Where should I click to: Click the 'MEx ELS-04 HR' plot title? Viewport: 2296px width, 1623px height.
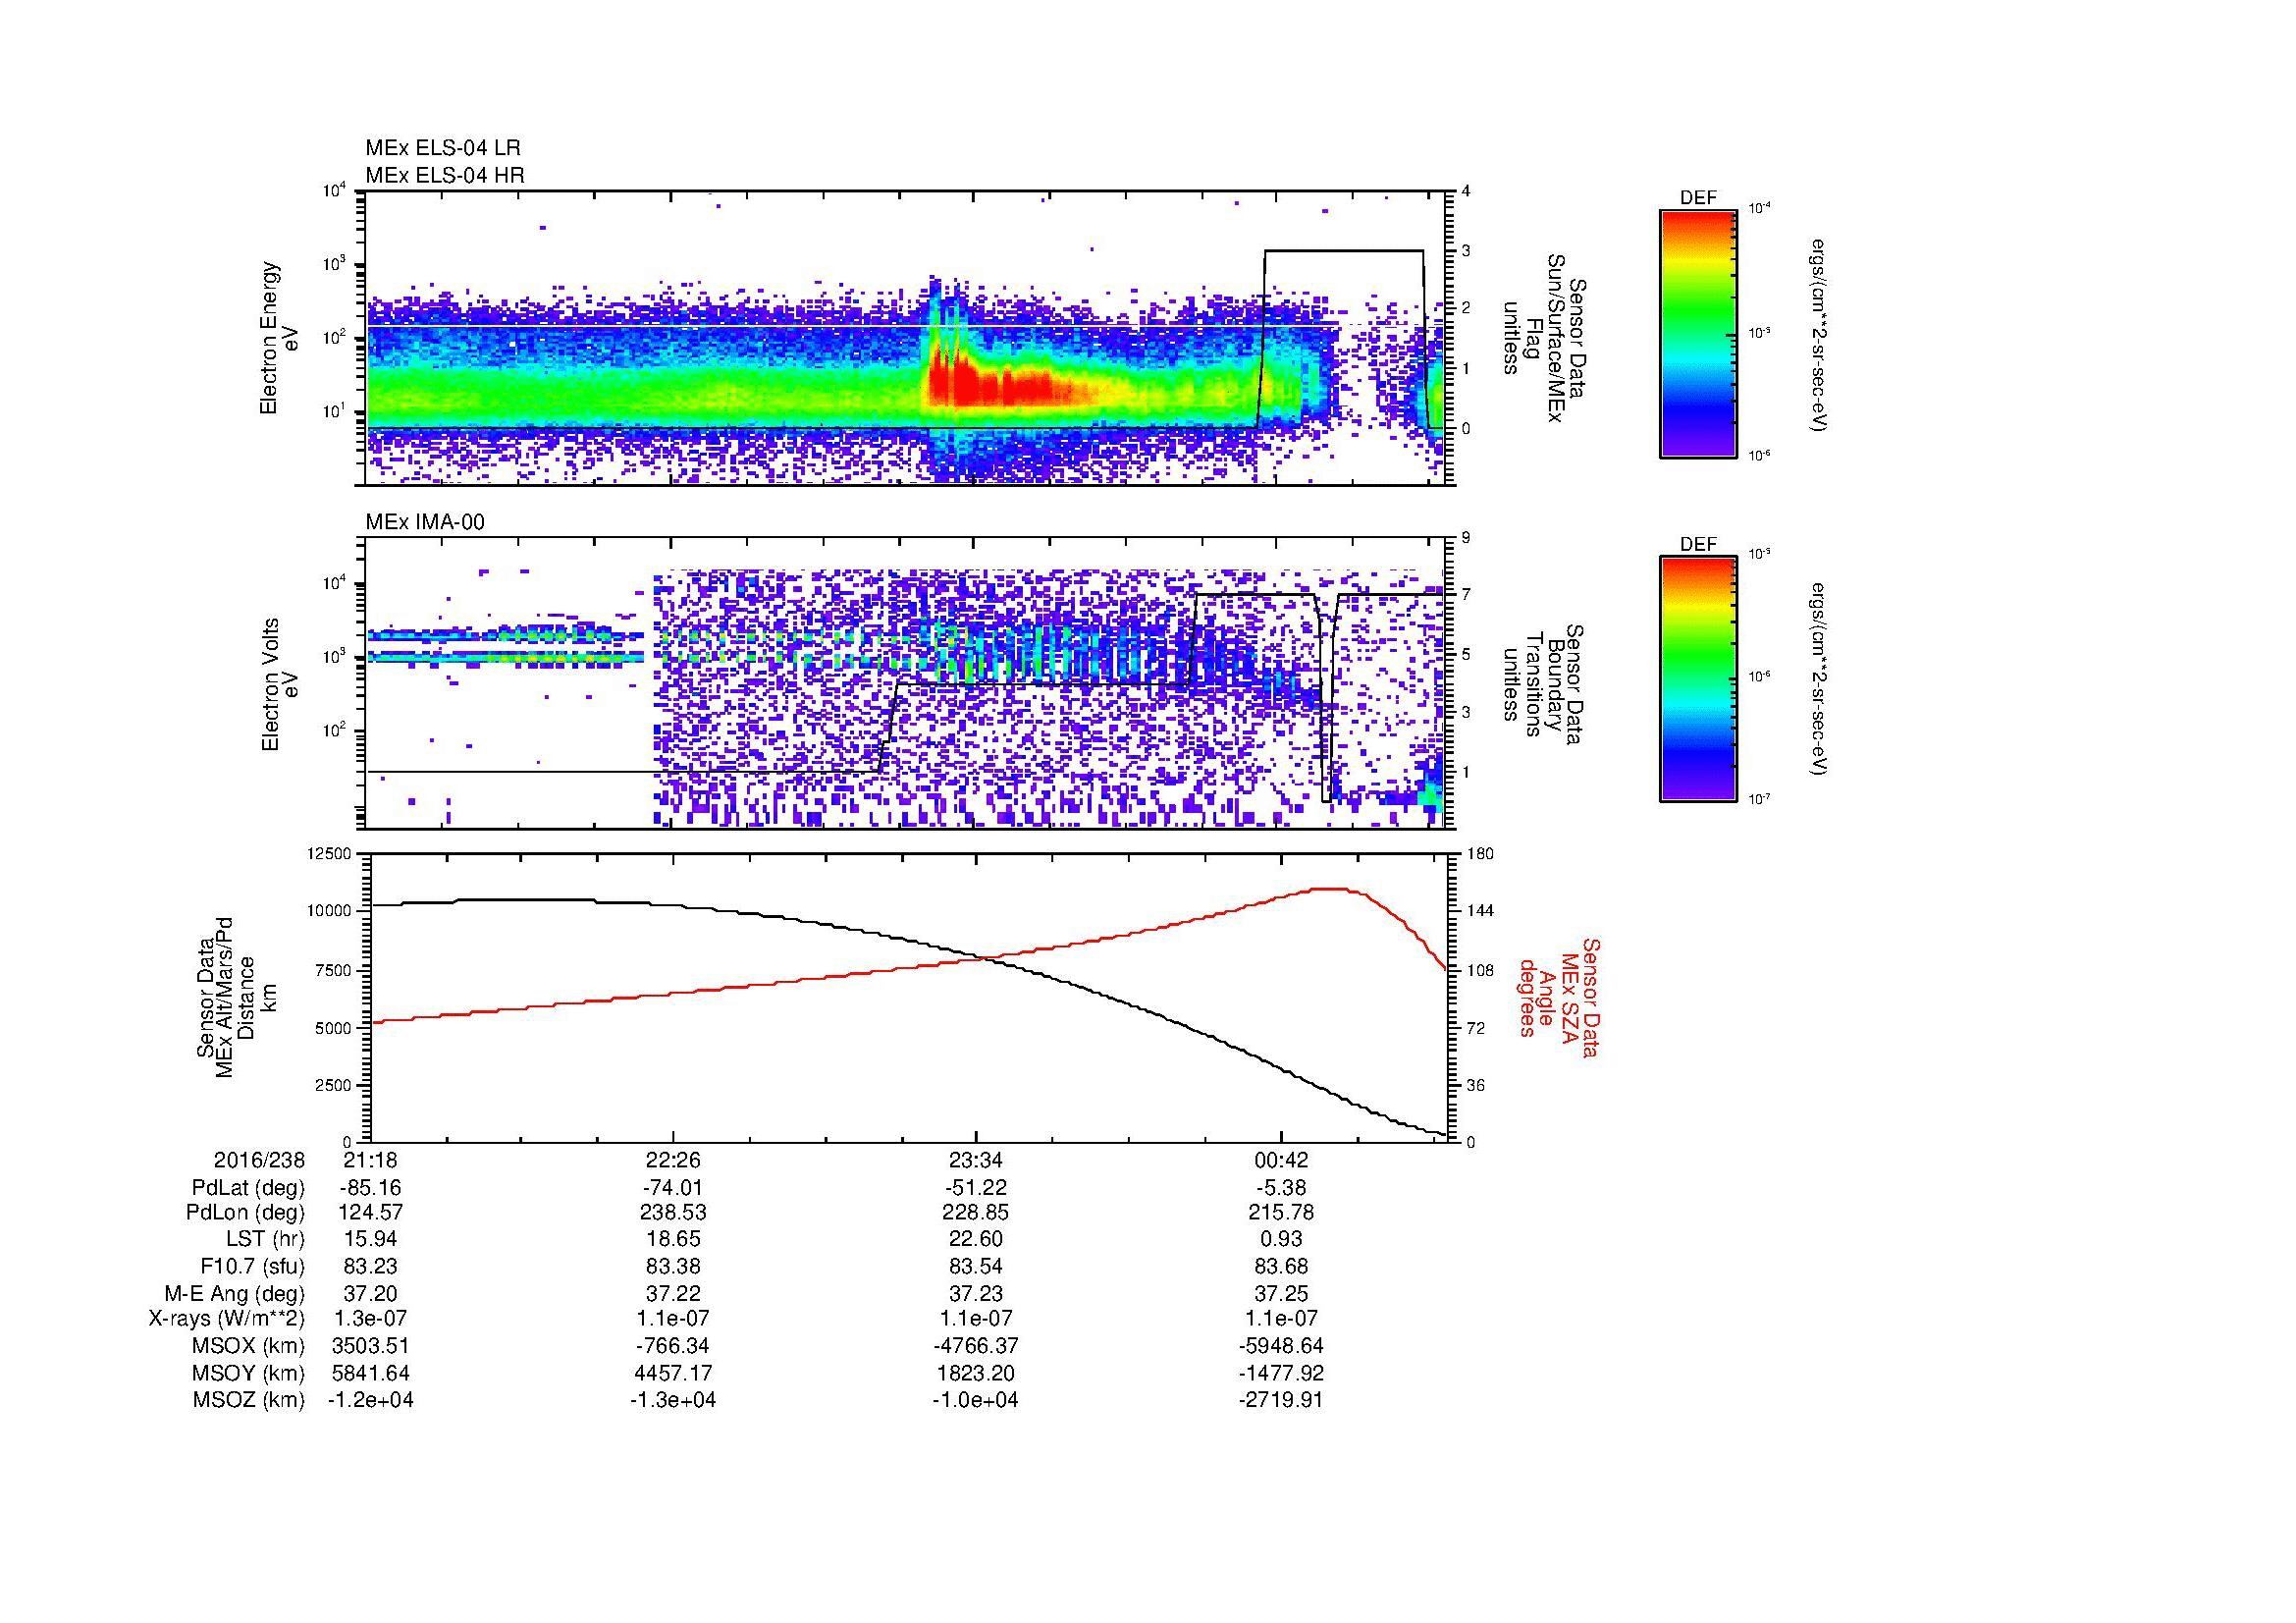click(x=445, y=175)
